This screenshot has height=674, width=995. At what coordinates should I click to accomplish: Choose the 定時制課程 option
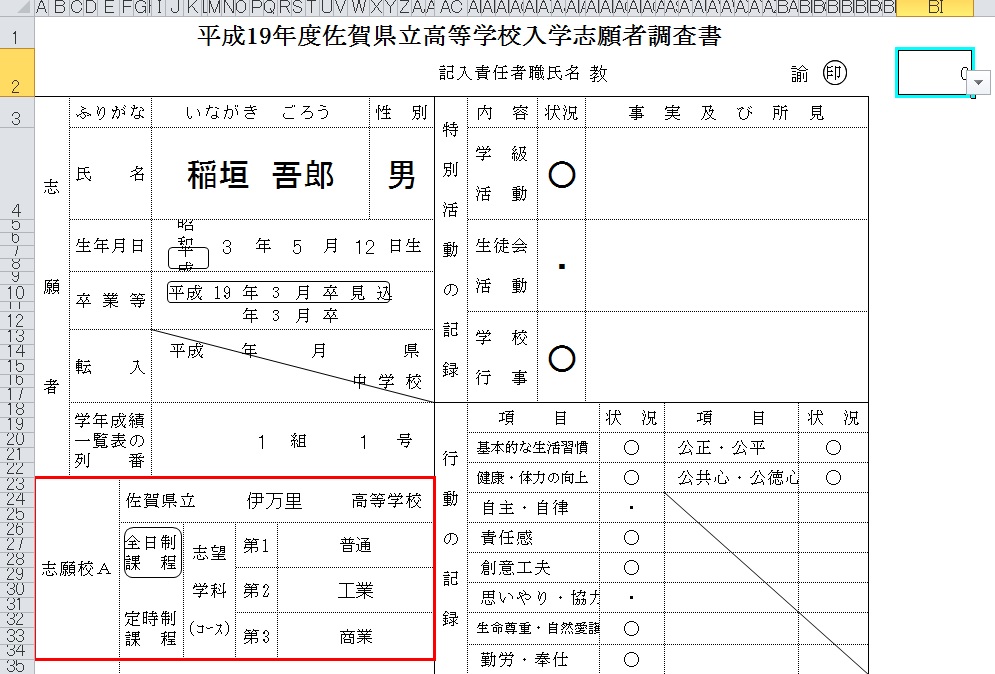(x=150, y=628)
